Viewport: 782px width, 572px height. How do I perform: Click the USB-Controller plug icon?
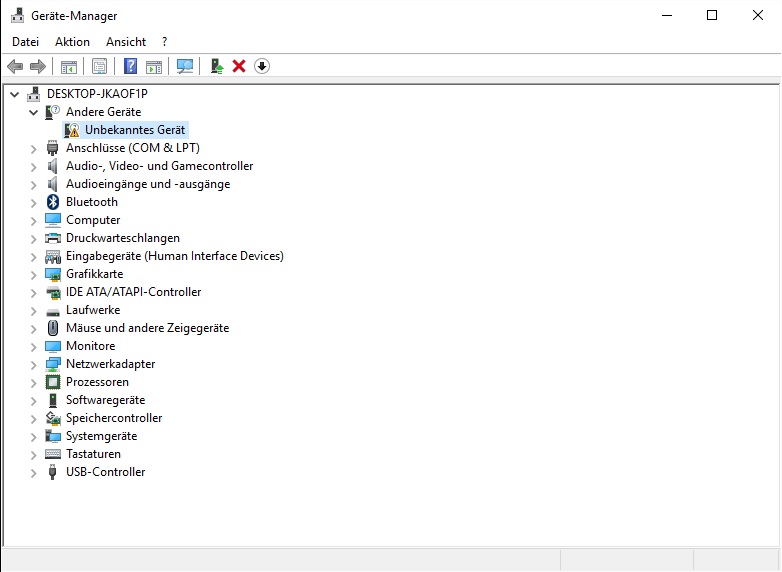pos(52,472)
